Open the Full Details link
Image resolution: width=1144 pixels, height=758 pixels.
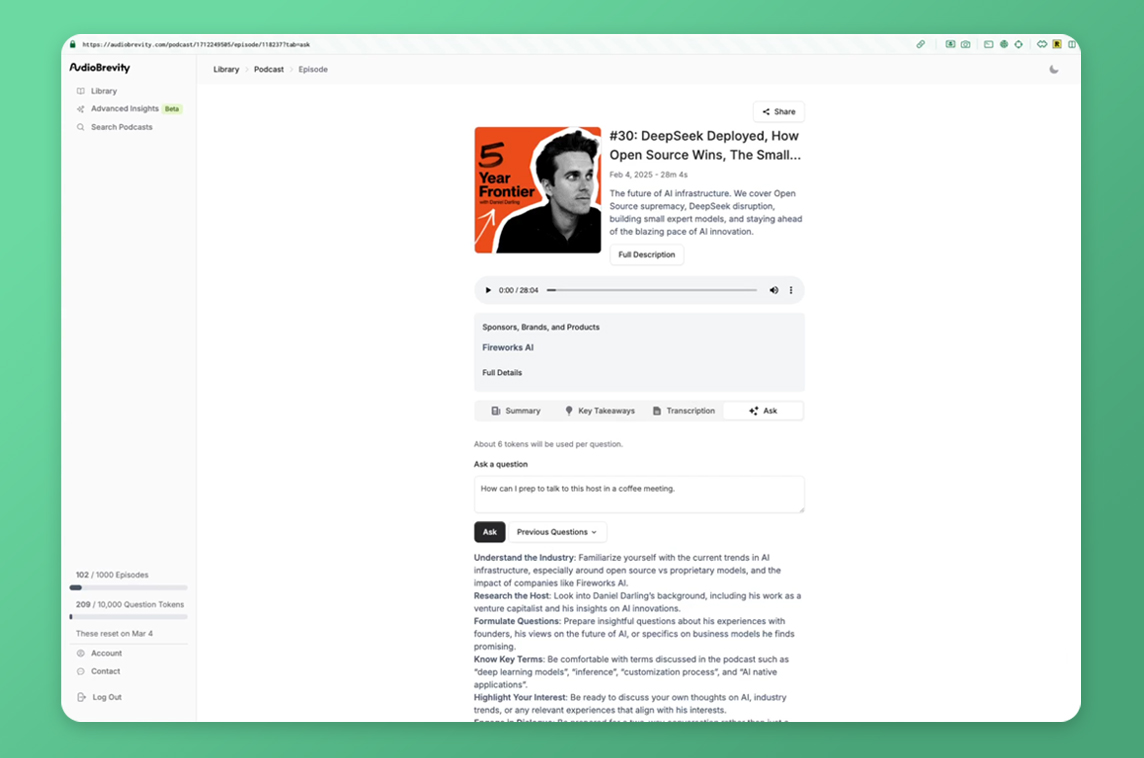[x=502, y=373]
